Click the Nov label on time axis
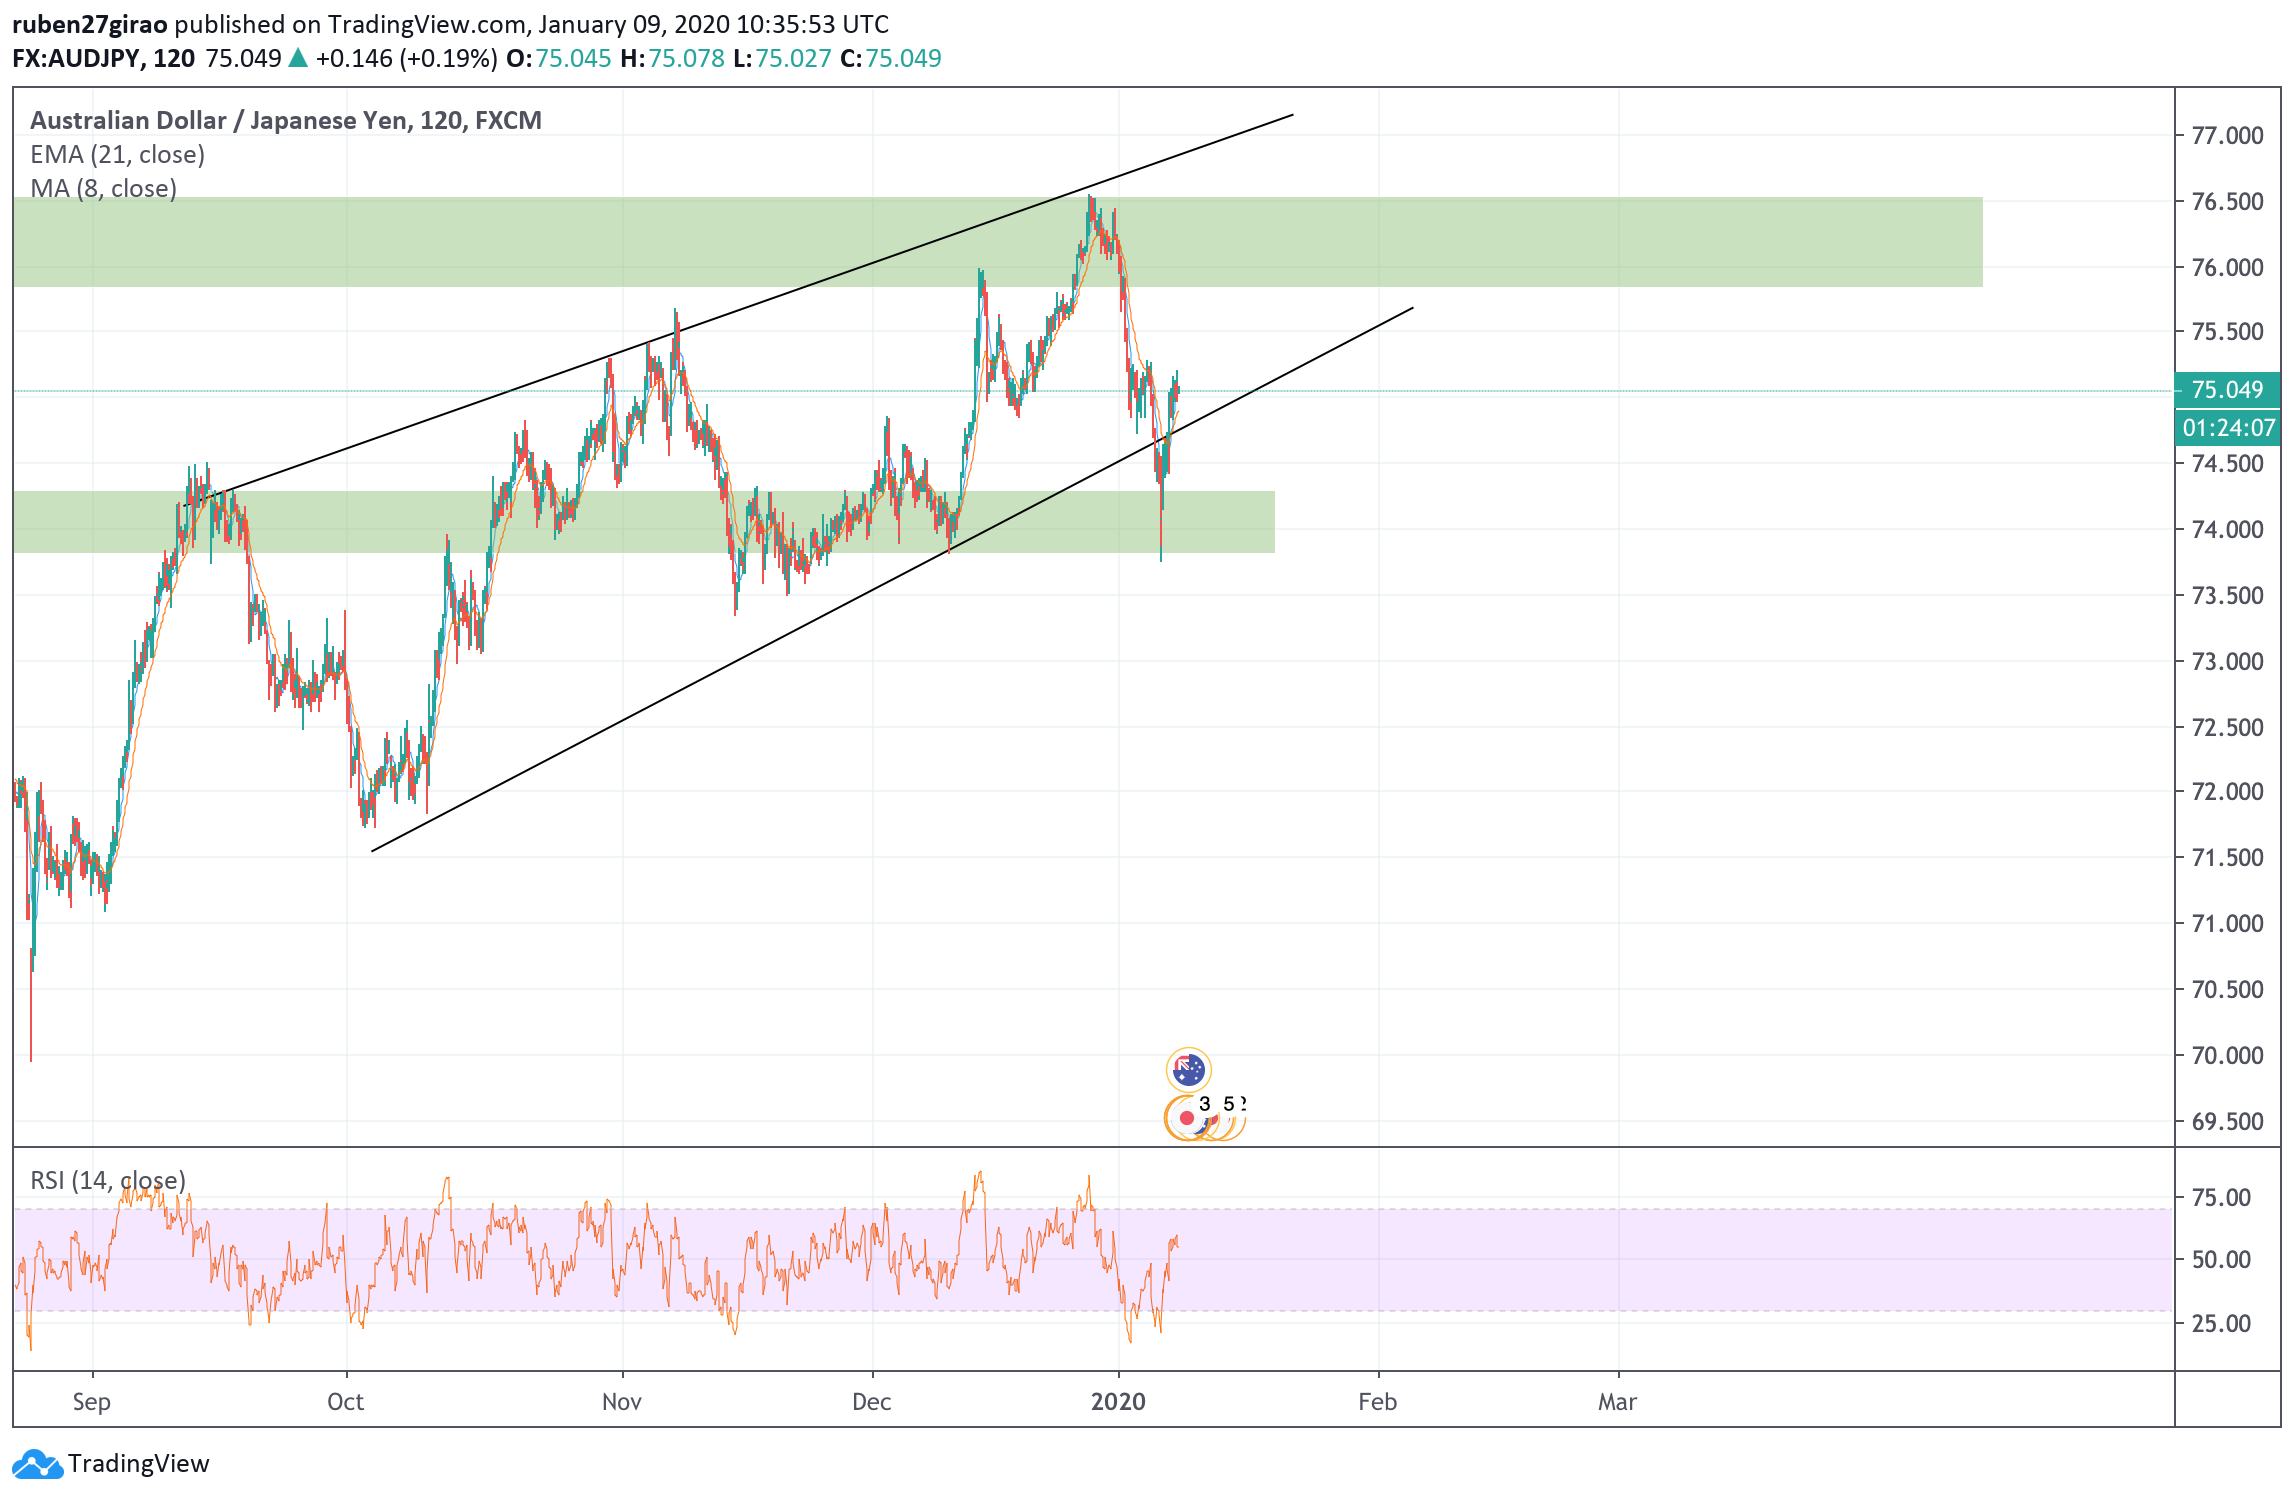The width and height of the screenshot is (2294, 1500). (x=621, y=1401)
